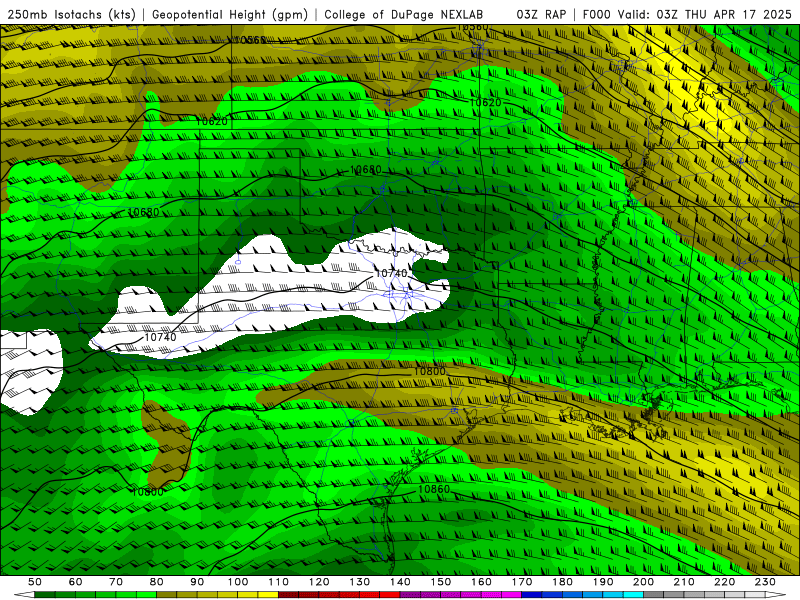The width and height of the screenshot is (800, 600).
Task: Click the 90 value on the color scale
Action: [197, 582]
